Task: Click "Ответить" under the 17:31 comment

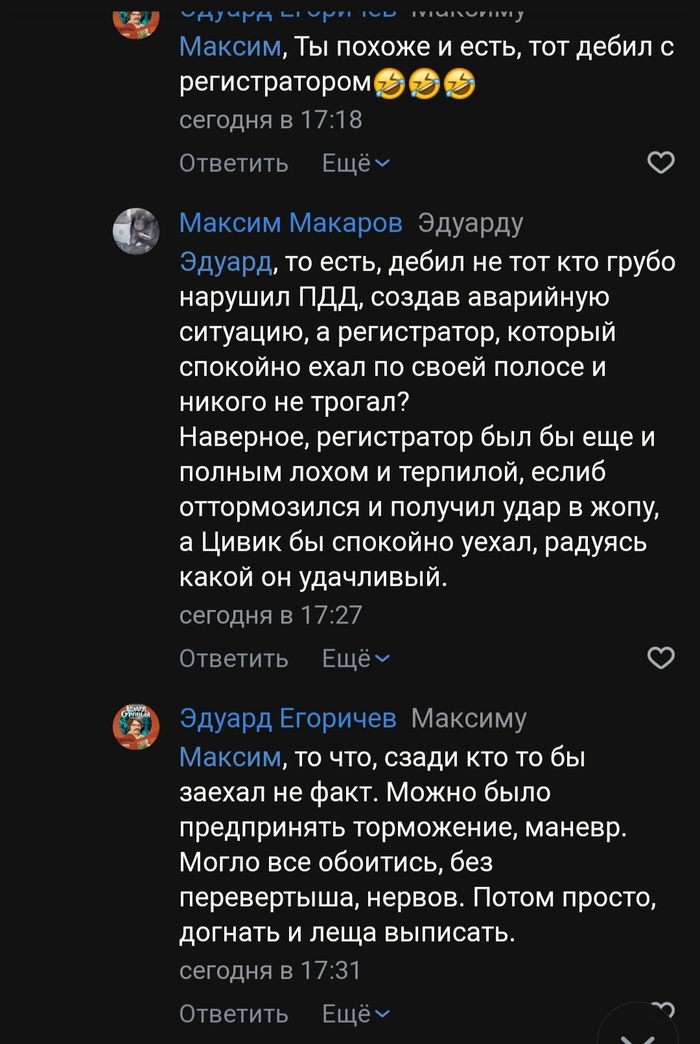Action: [234, 1014]
